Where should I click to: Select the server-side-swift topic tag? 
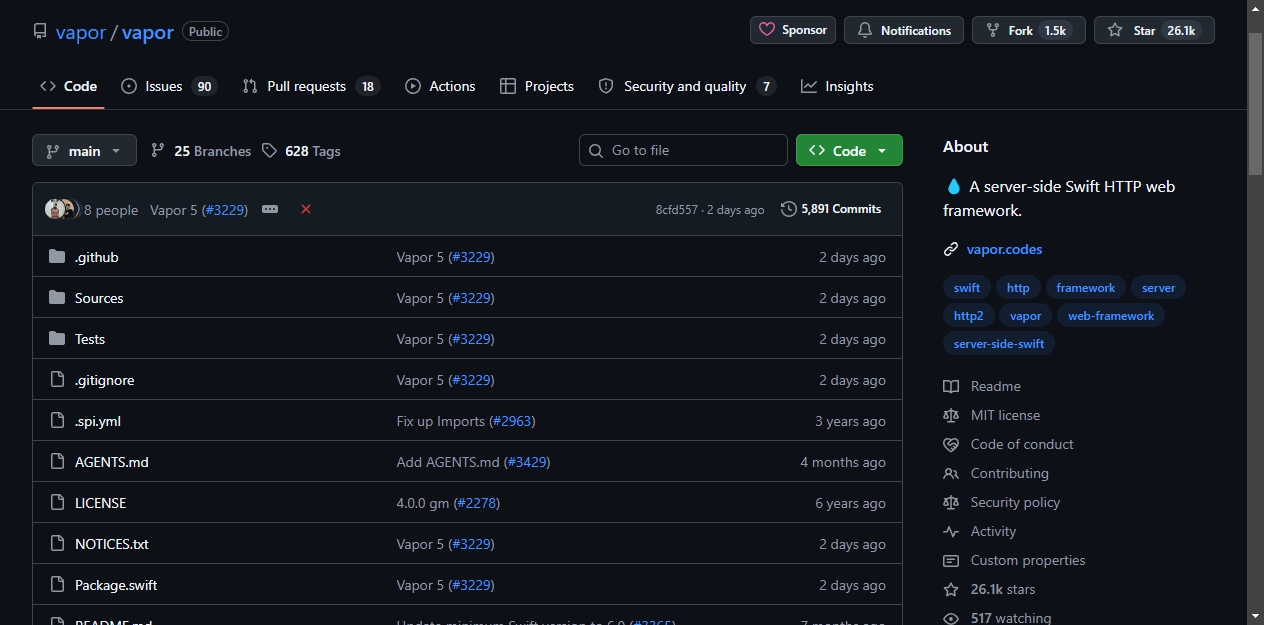999,344
